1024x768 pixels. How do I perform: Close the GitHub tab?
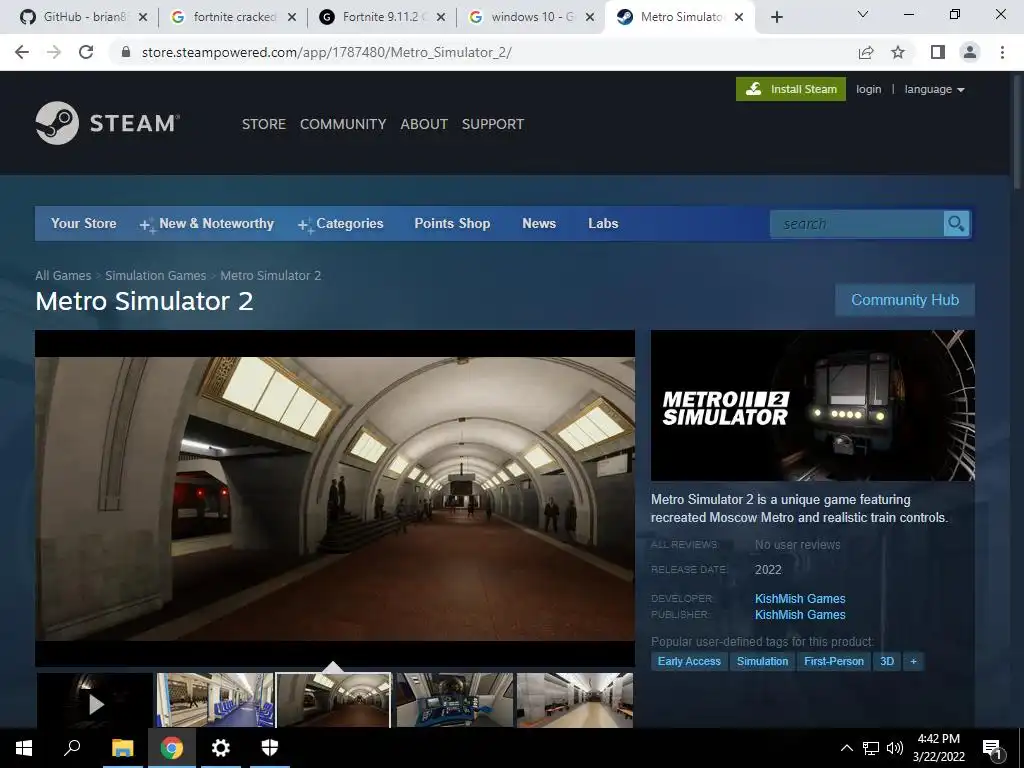click(143, 18)
